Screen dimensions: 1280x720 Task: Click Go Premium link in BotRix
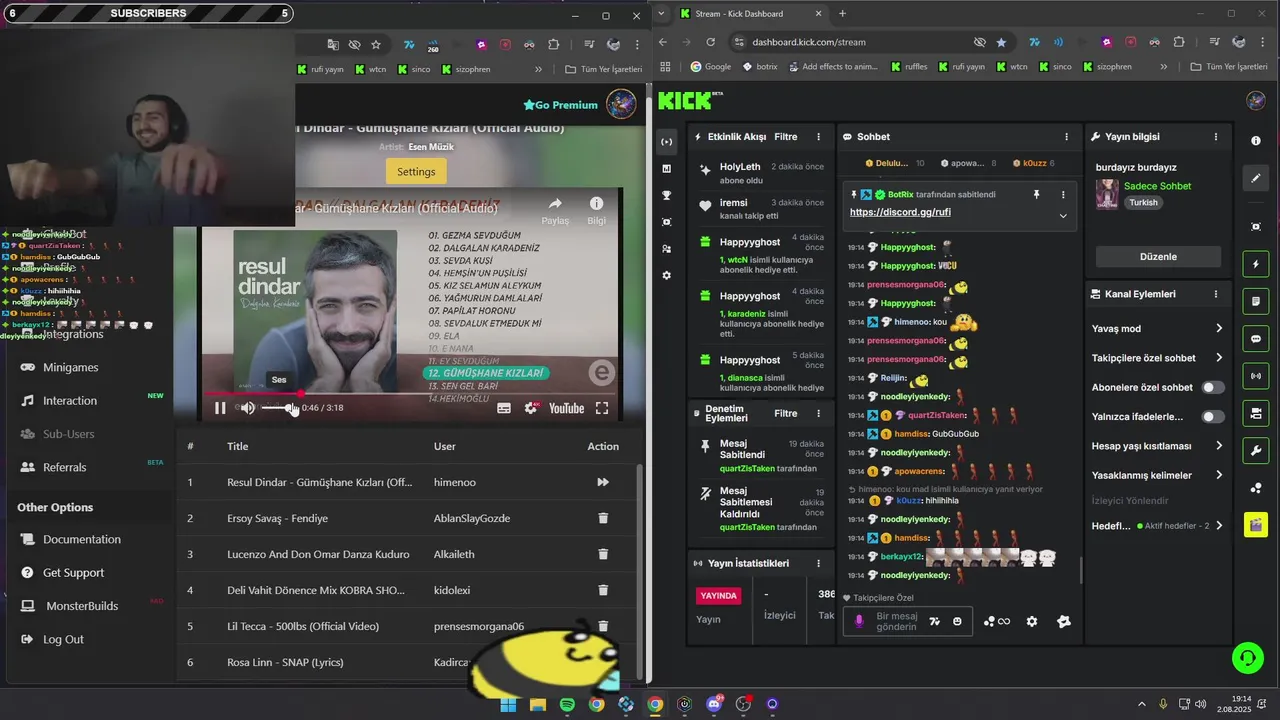560,104
